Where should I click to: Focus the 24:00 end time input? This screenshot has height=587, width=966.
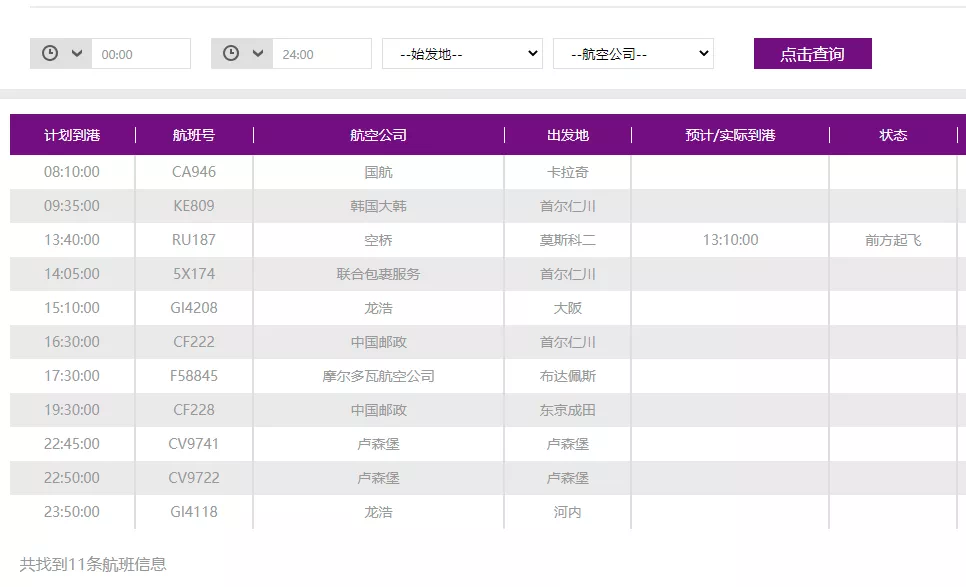tap(322, 54)
